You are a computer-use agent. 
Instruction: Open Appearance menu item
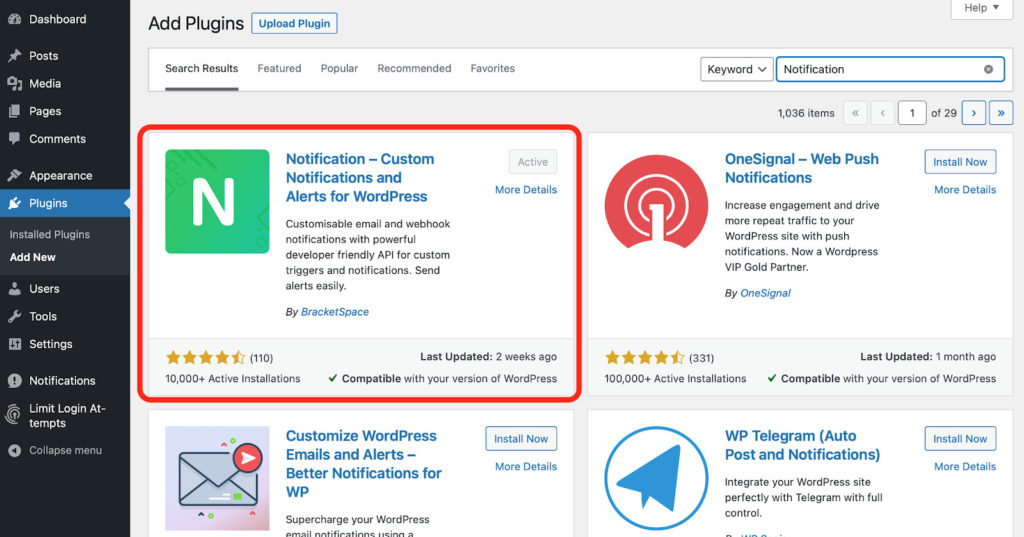pyautogui.click(x=60, y=175)
